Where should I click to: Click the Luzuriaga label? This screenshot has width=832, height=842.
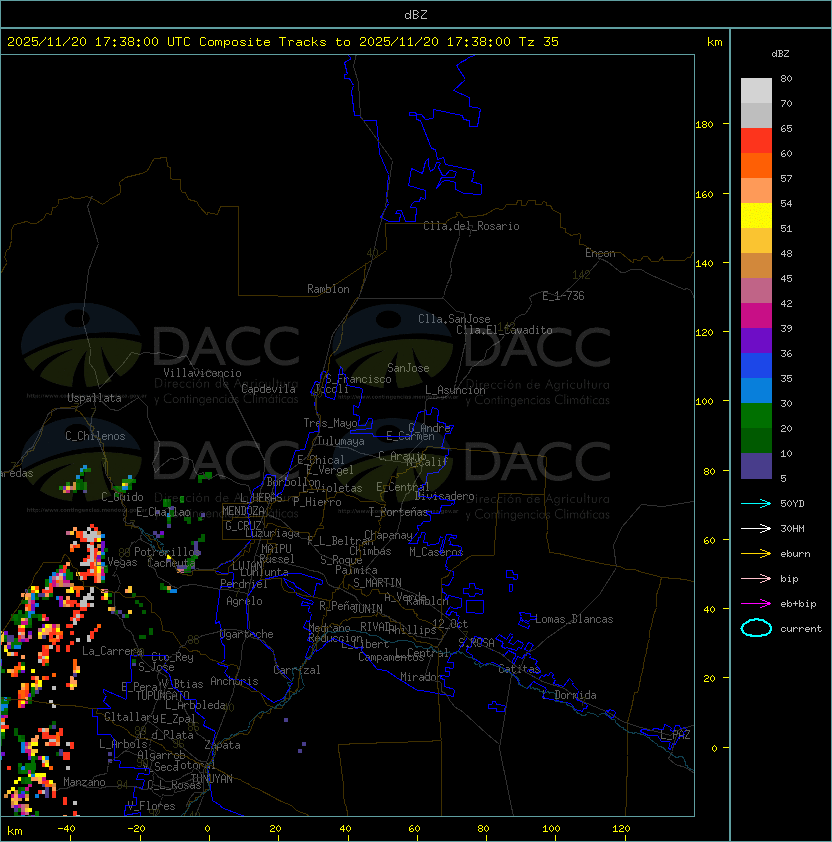pos(272,533)
